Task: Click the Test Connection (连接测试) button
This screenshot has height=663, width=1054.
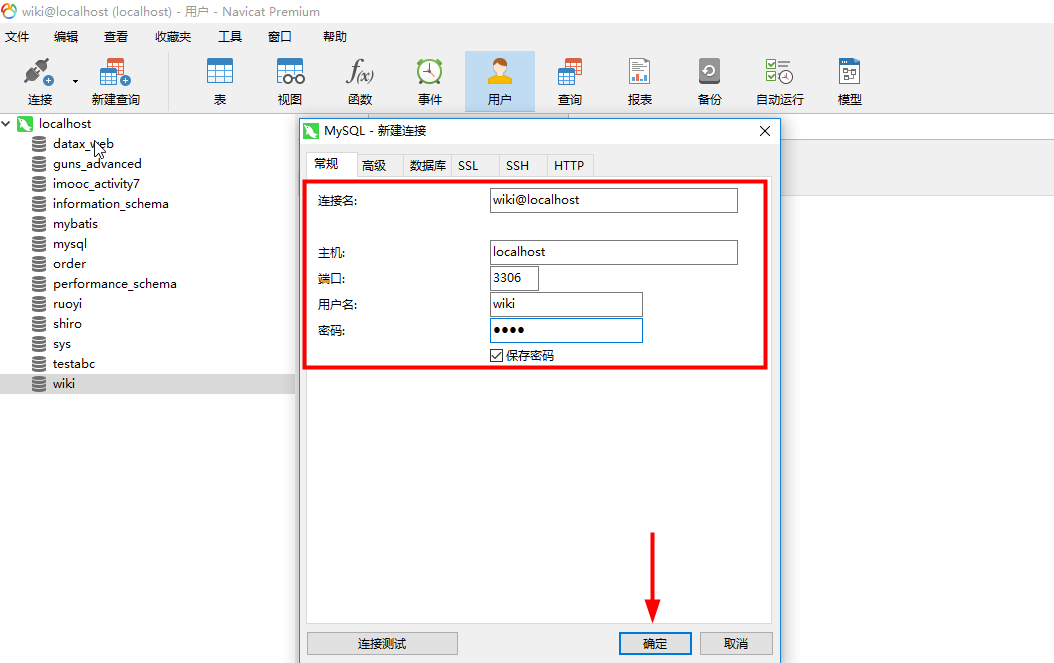Action: 382,644
